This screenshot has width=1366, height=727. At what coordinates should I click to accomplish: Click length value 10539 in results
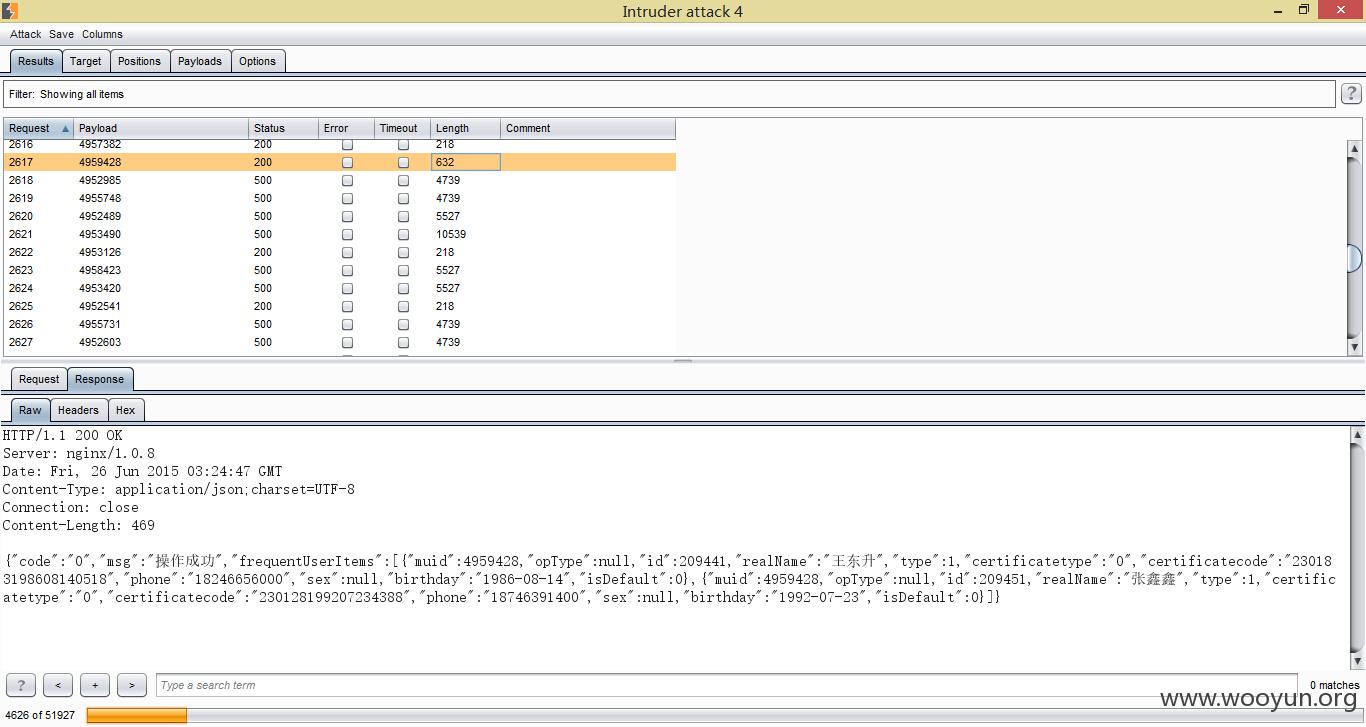451,234
